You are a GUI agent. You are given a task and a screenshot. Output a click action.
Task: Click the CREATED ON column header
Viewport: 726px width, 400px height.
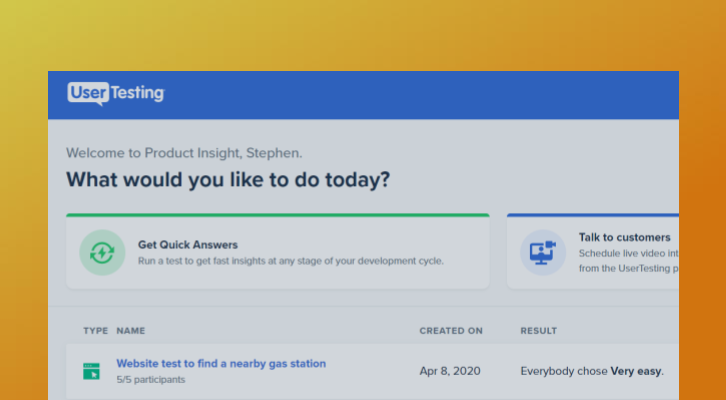451,331
